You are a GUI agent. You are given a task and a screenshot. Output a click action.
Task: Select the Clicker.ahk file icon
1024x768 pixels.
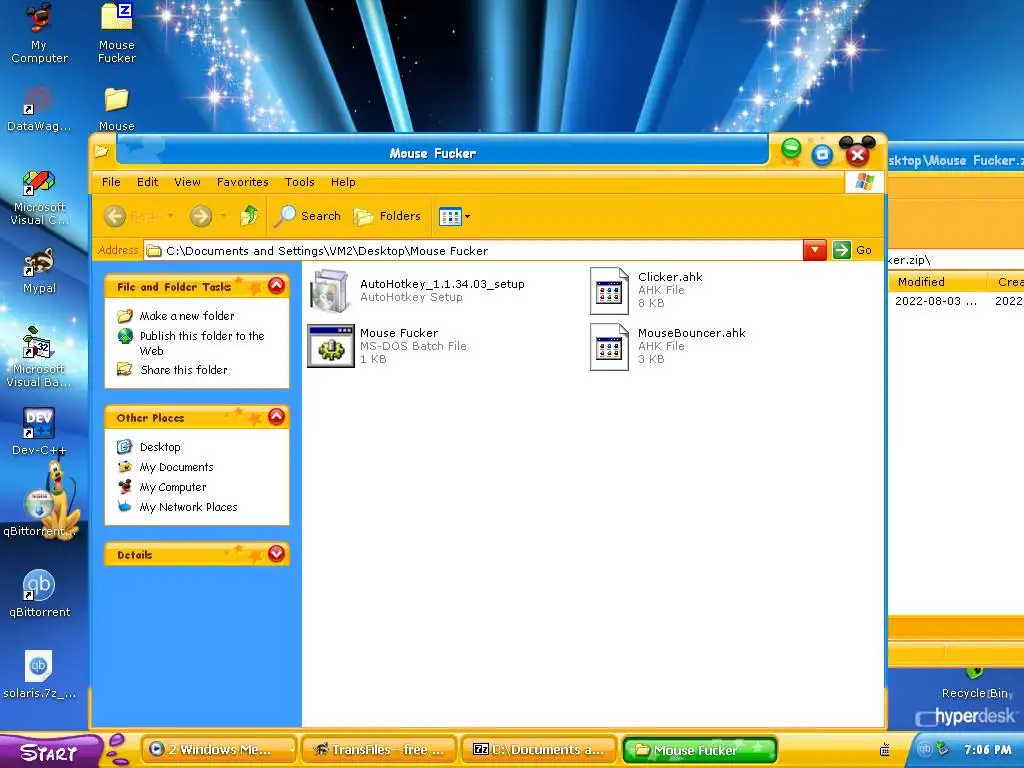pos(609,291)
